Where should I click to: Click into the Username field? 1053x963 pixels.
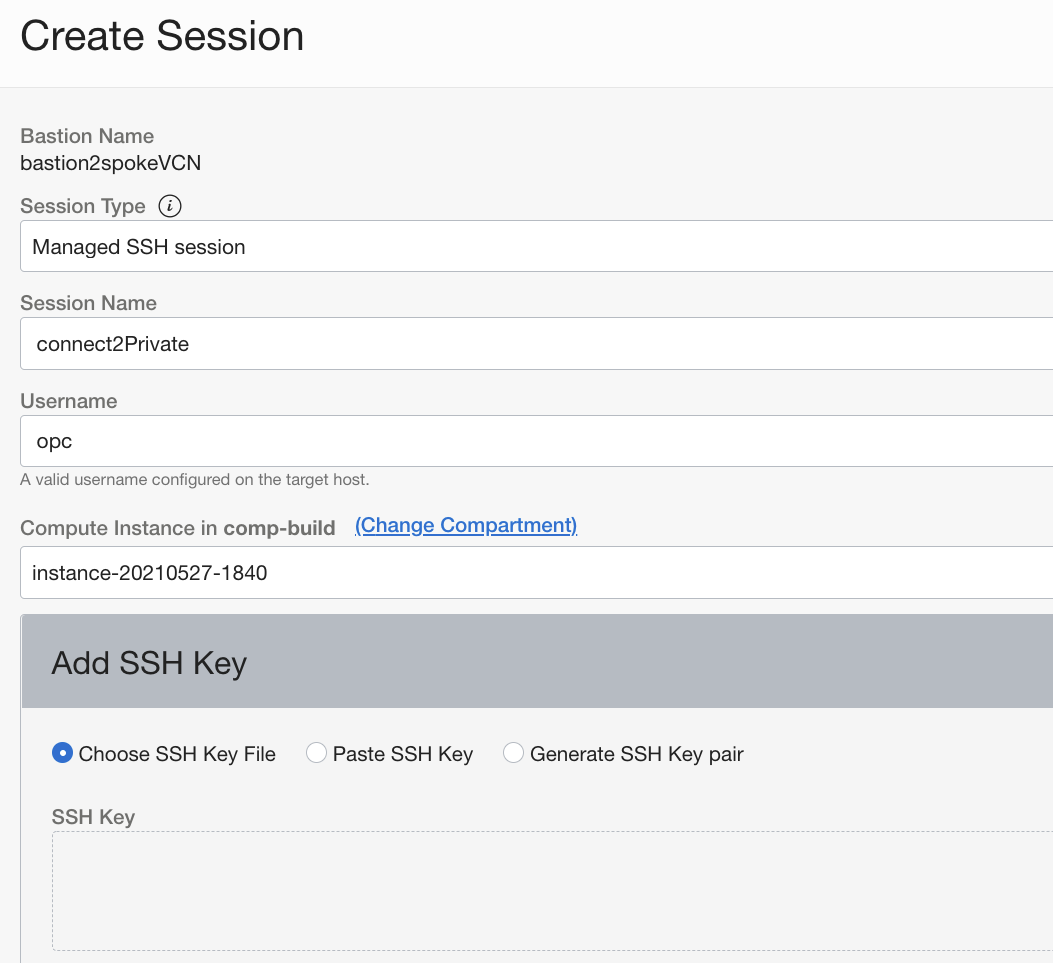click(x=537, y=441)
